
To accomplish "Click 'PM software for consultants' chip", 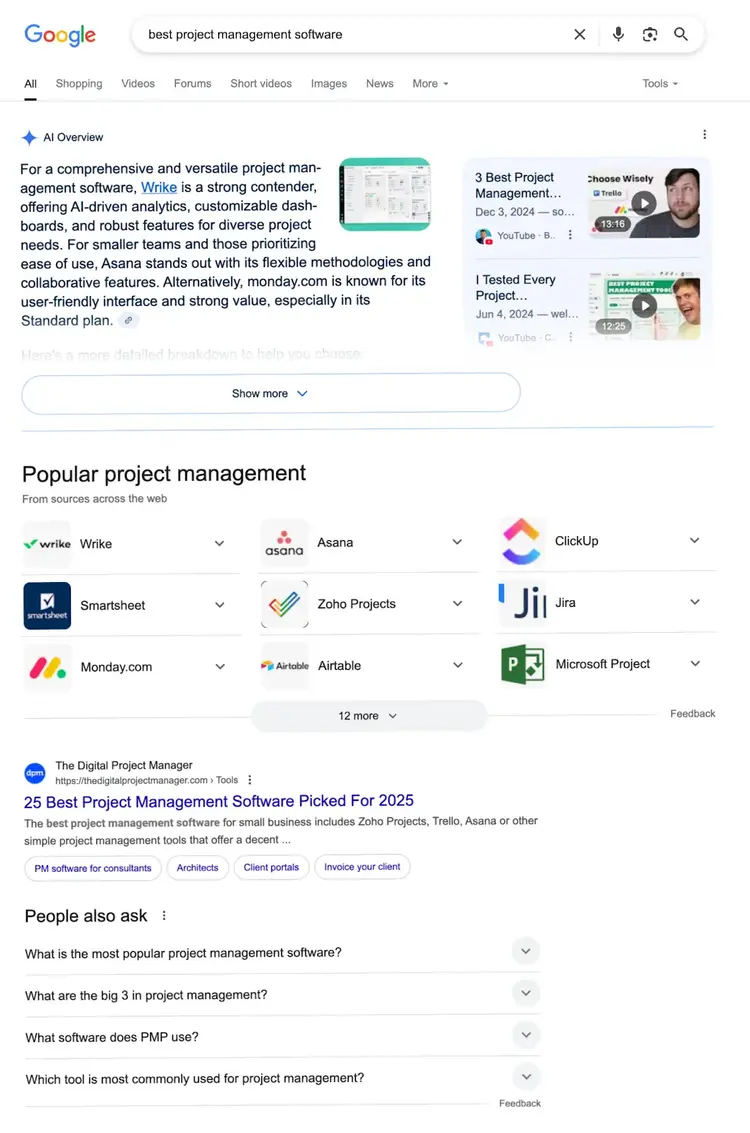I will 93,868.
